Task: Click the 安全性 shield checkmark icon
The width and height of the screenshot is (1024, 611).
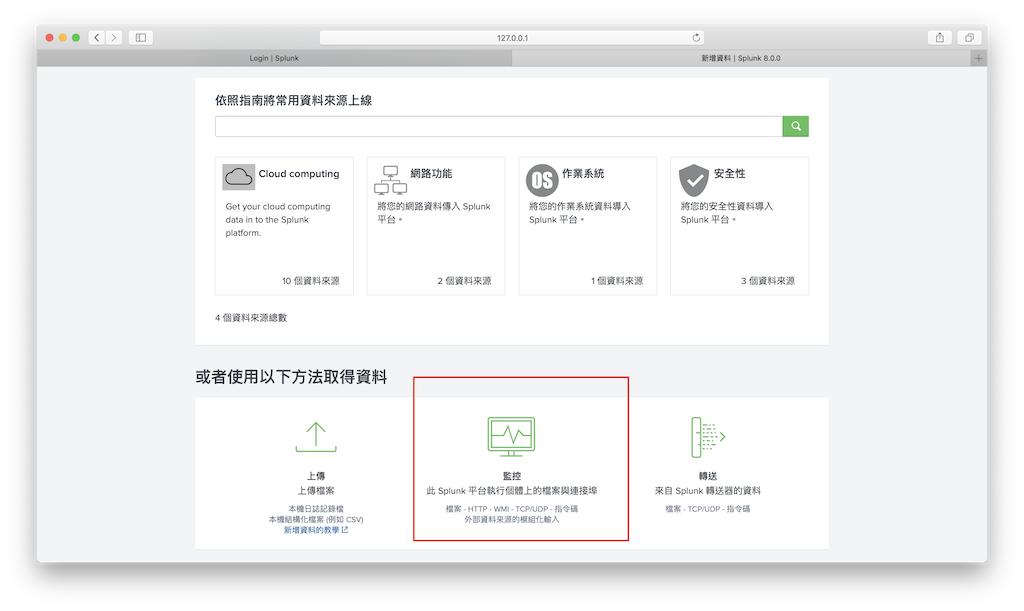Action: click(x=694, y=180)
